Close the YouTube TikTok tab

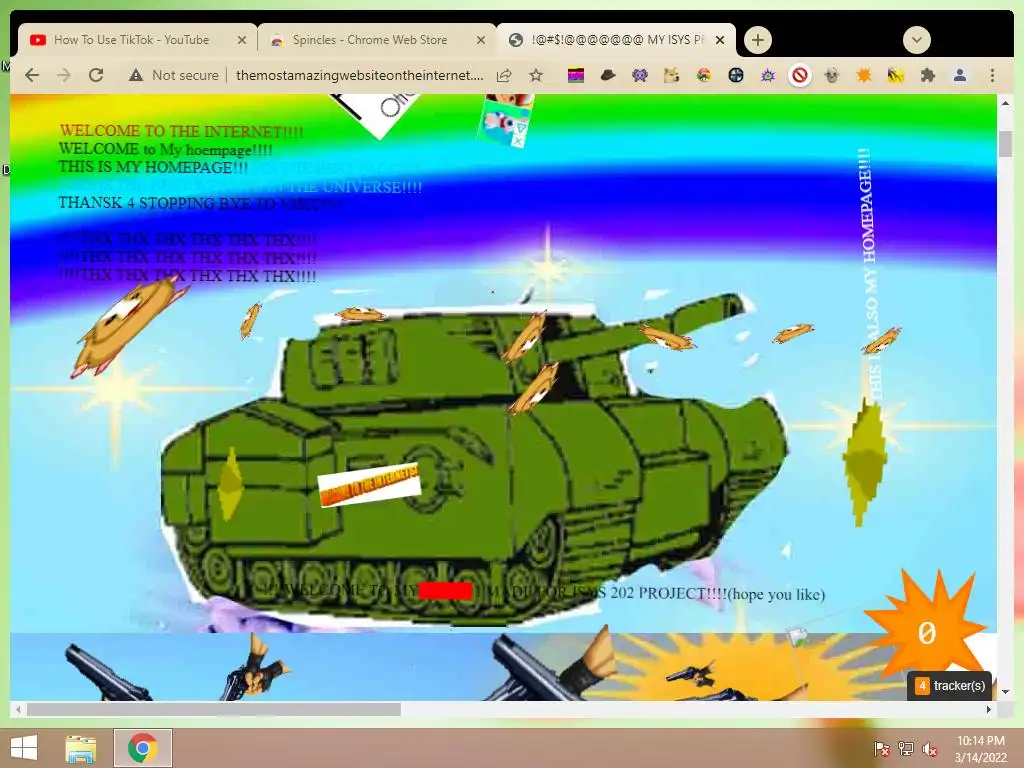[x=242, y=40]
